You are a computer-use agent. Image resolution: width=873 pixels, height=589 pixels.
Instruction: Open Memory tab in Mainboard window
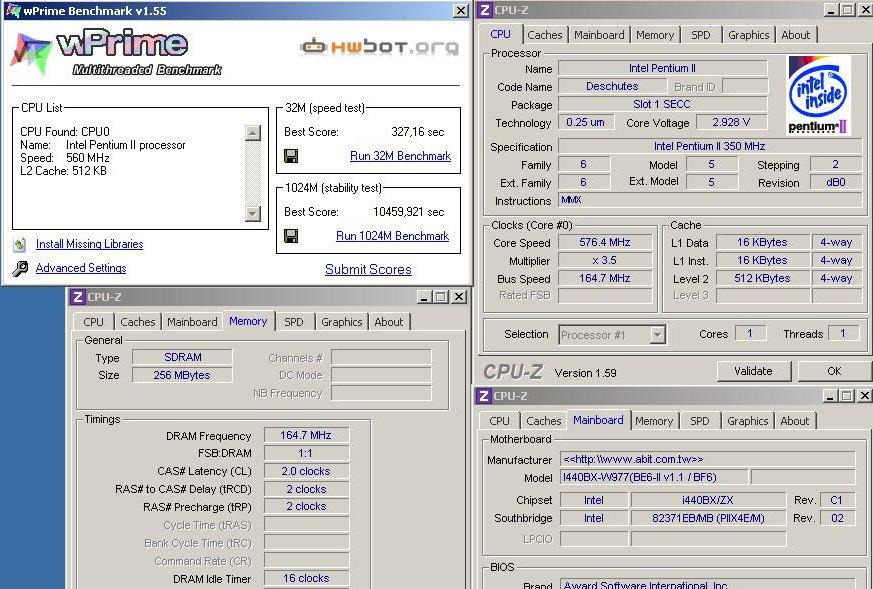coord(654,421)
